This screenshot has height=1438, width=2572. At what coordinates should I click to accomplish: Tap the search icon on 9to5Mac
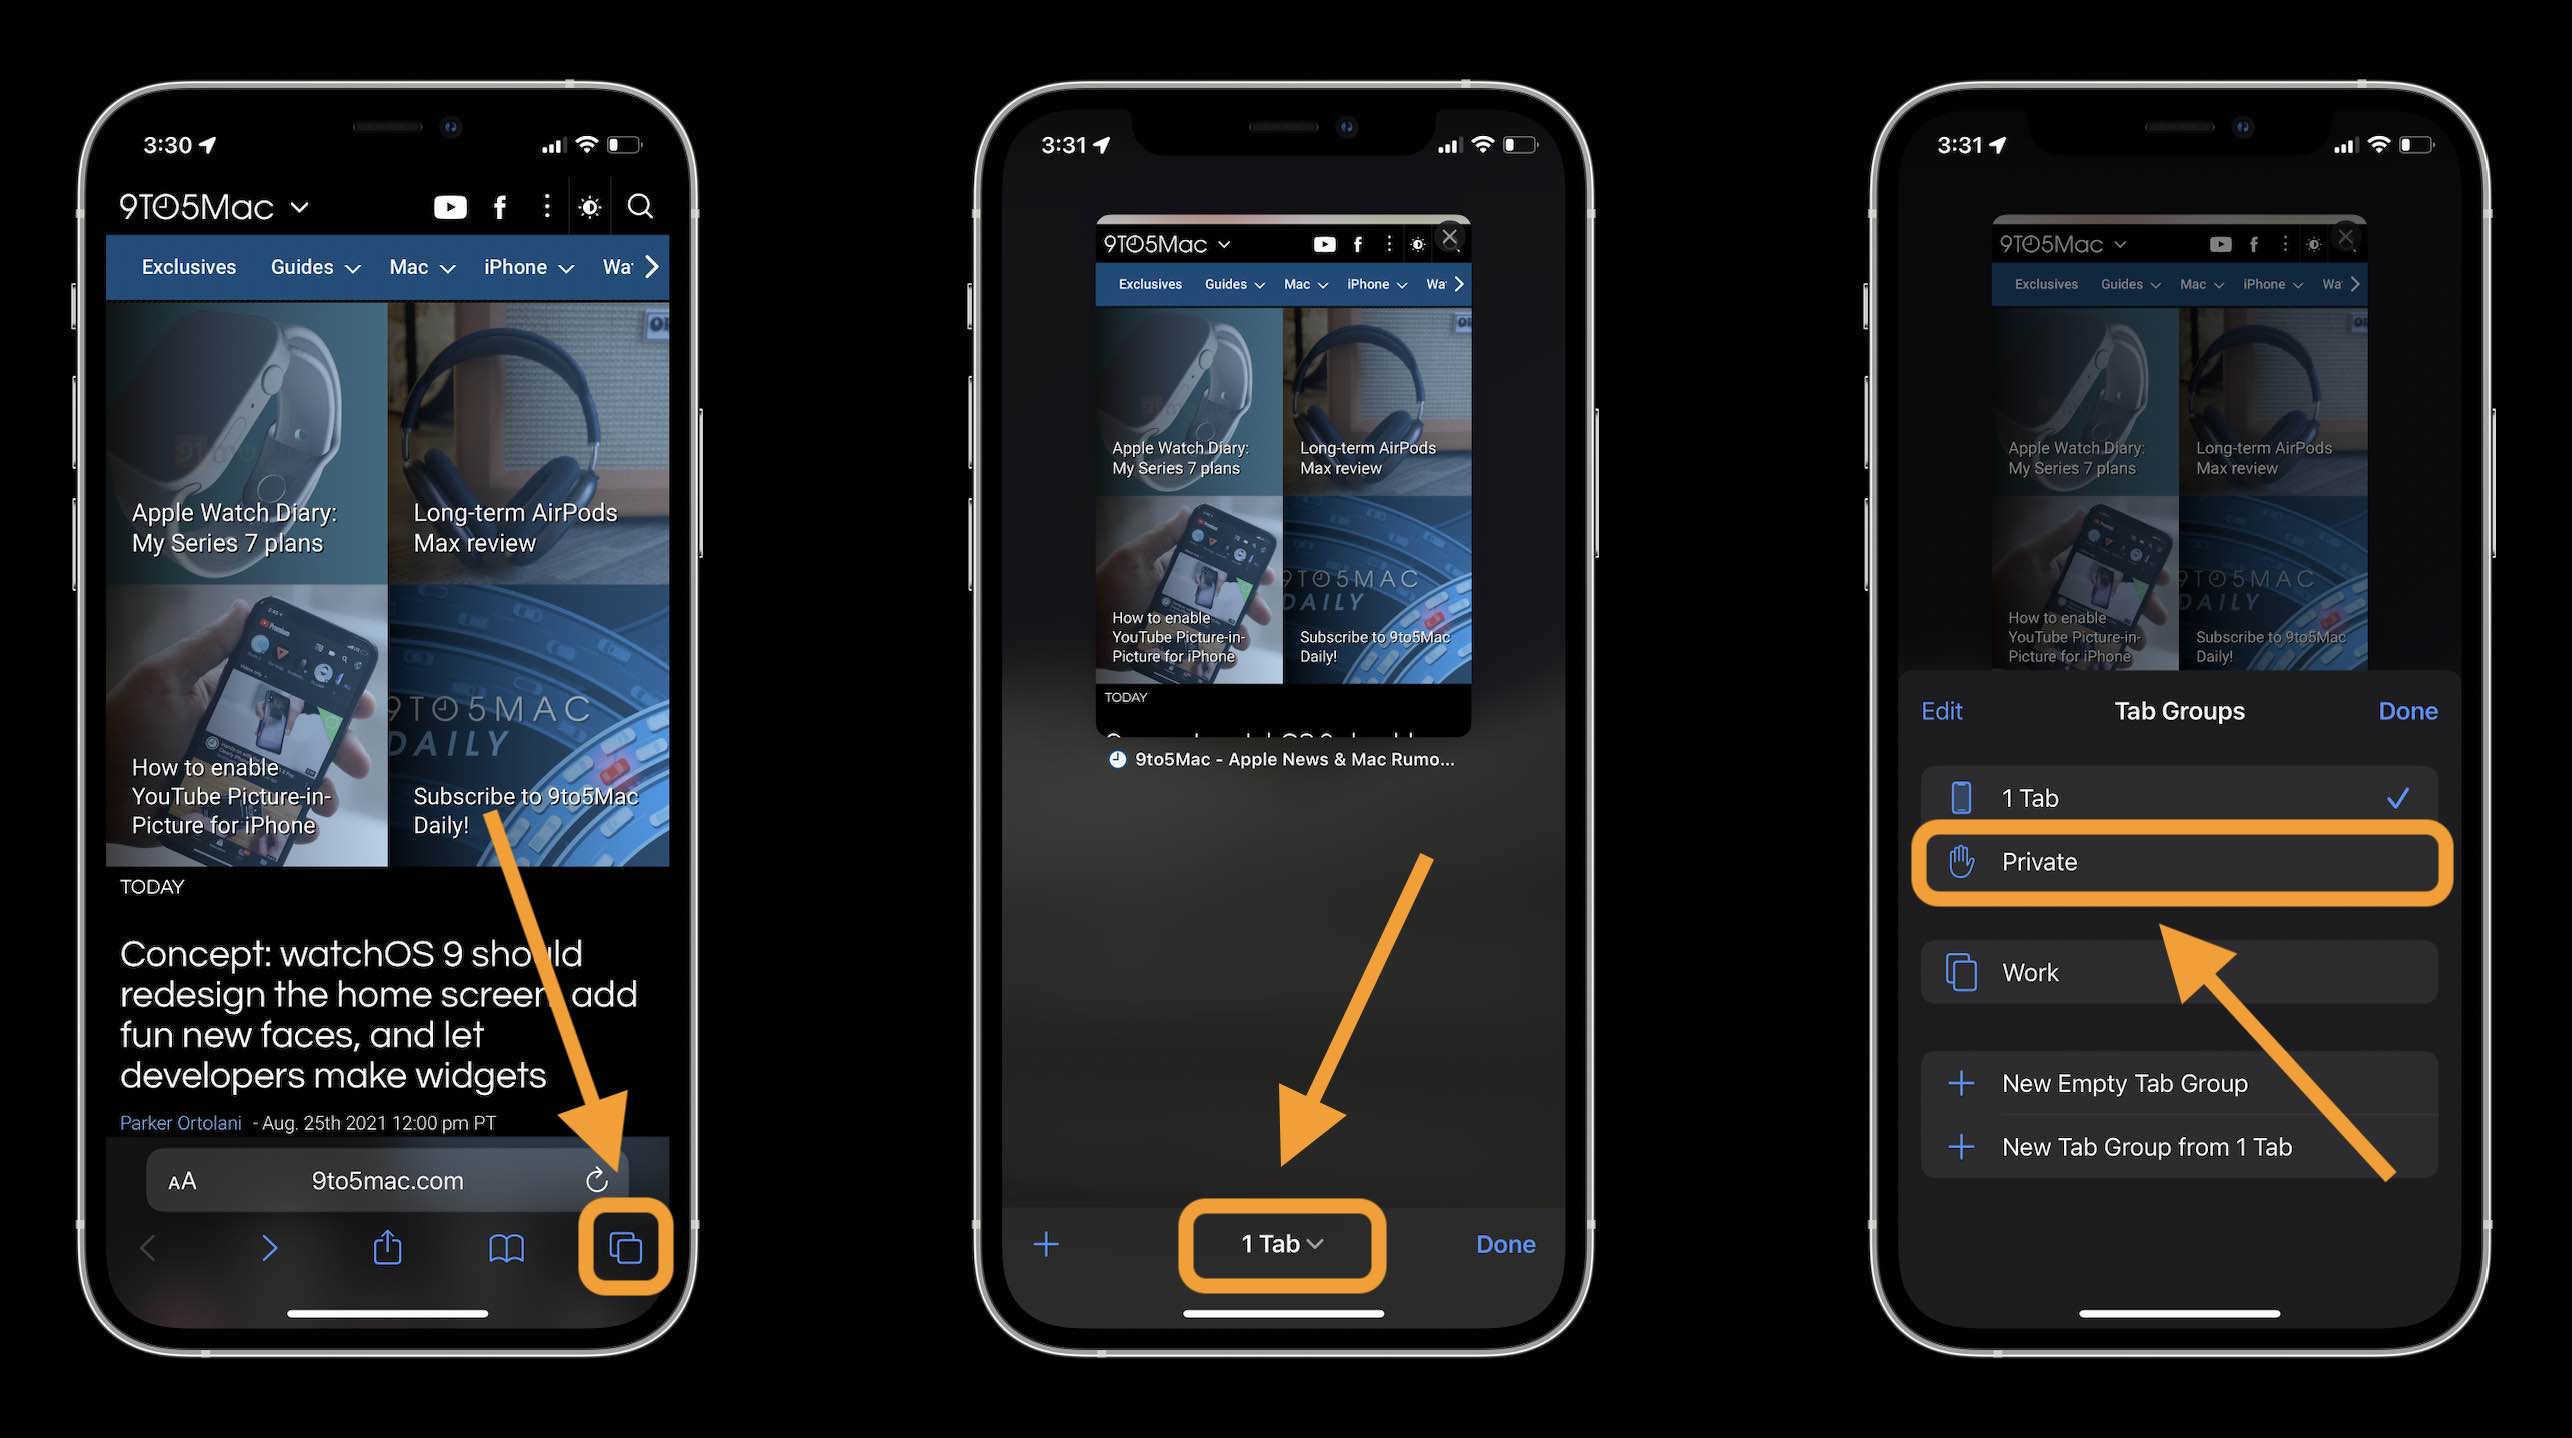[x=639, y=201]
